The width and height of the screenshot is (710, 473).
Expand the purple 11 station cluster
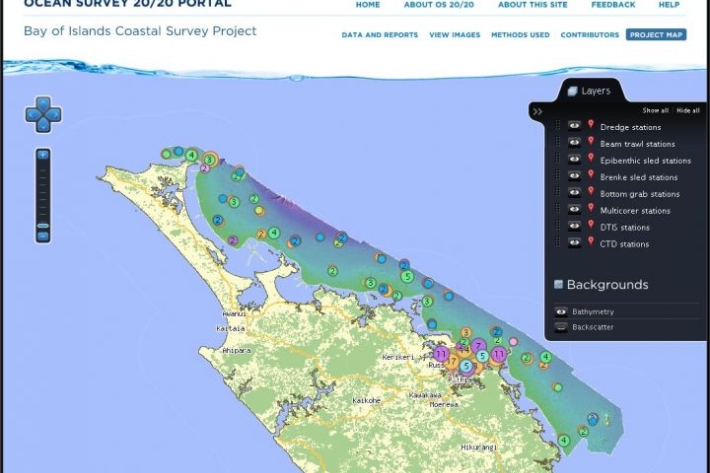(441, 354)
